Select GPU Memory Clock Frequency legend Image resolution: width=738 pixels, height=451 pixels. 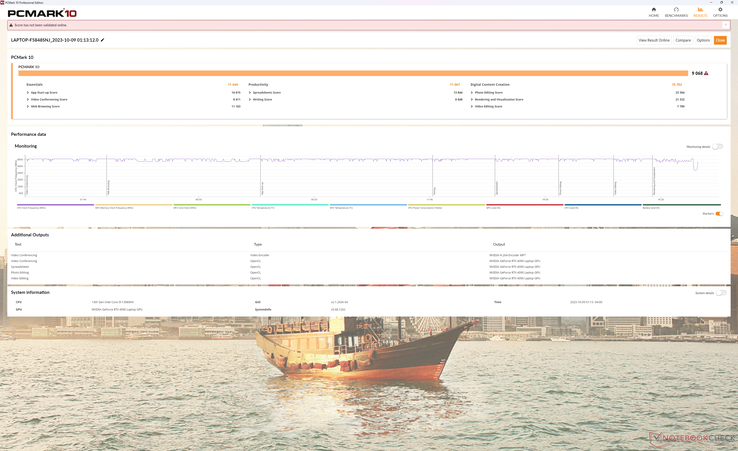click(133, 206)
